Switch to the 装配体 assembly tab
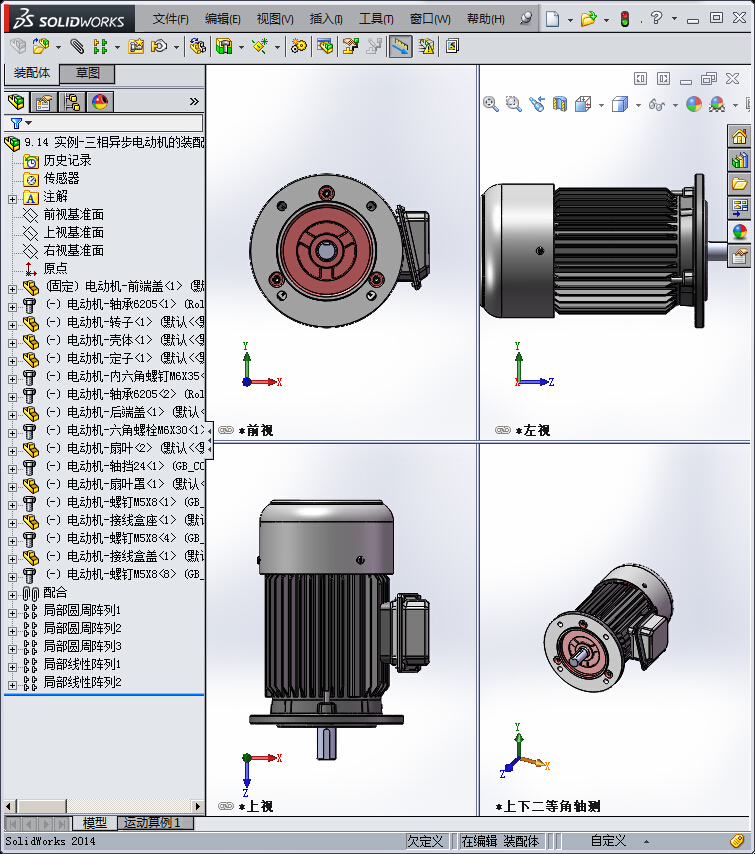Image resolution: width=755 pixels, height=854 pixels. coord(32,73)
